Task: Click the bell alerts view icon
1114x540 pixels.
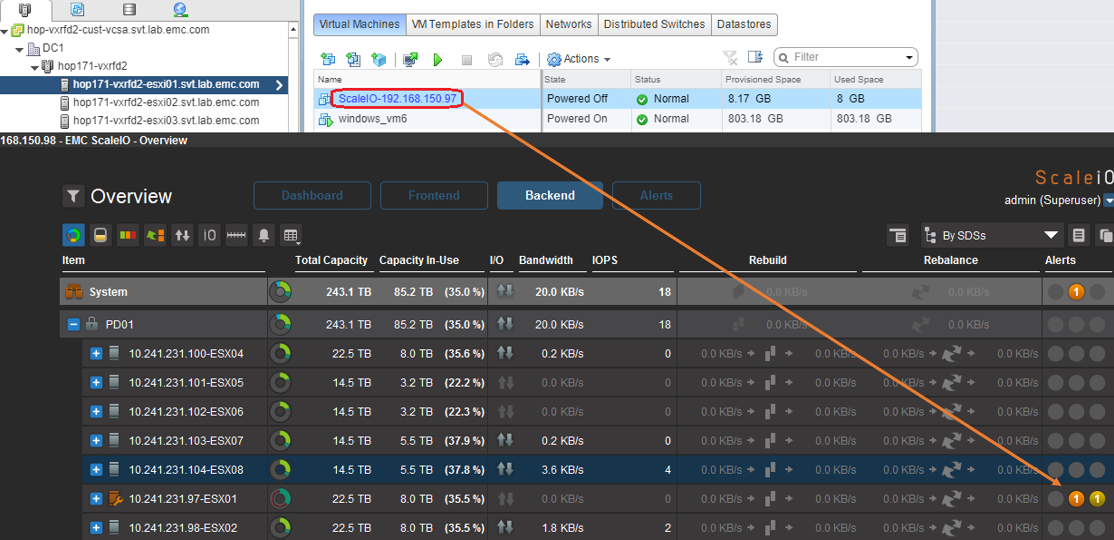Action: (x=264, y=236)
